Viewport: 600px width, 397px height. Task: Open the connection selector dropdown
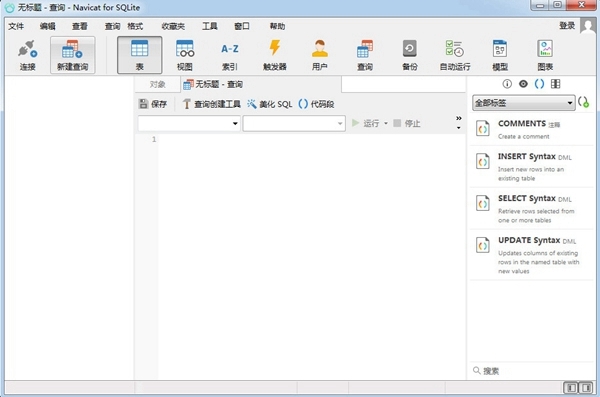(x=189, y=123)
